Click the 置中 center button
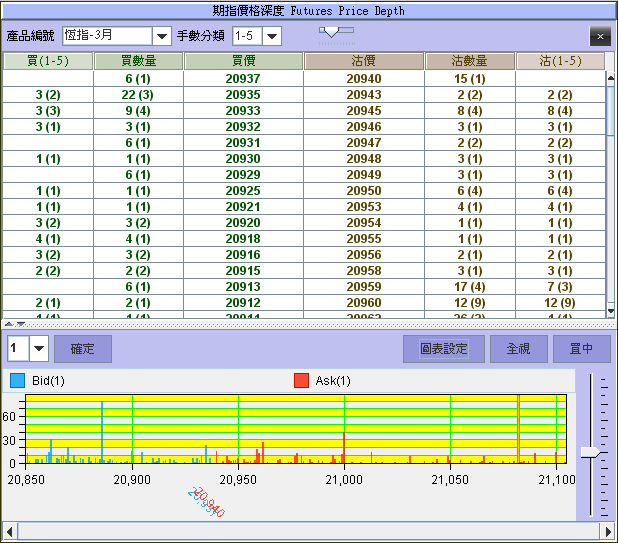Viewport: 618px width, 543px height. pos(581,349)
